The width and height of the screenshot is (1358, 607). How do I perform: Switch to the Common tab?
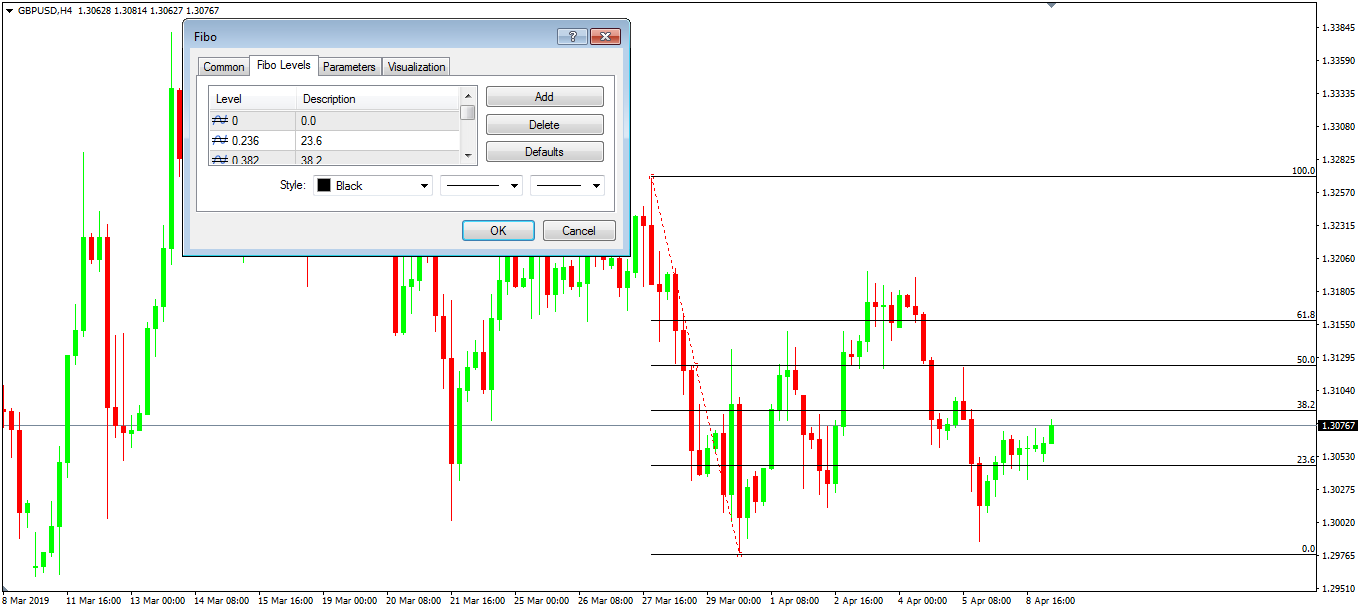[x=224, y=67]
